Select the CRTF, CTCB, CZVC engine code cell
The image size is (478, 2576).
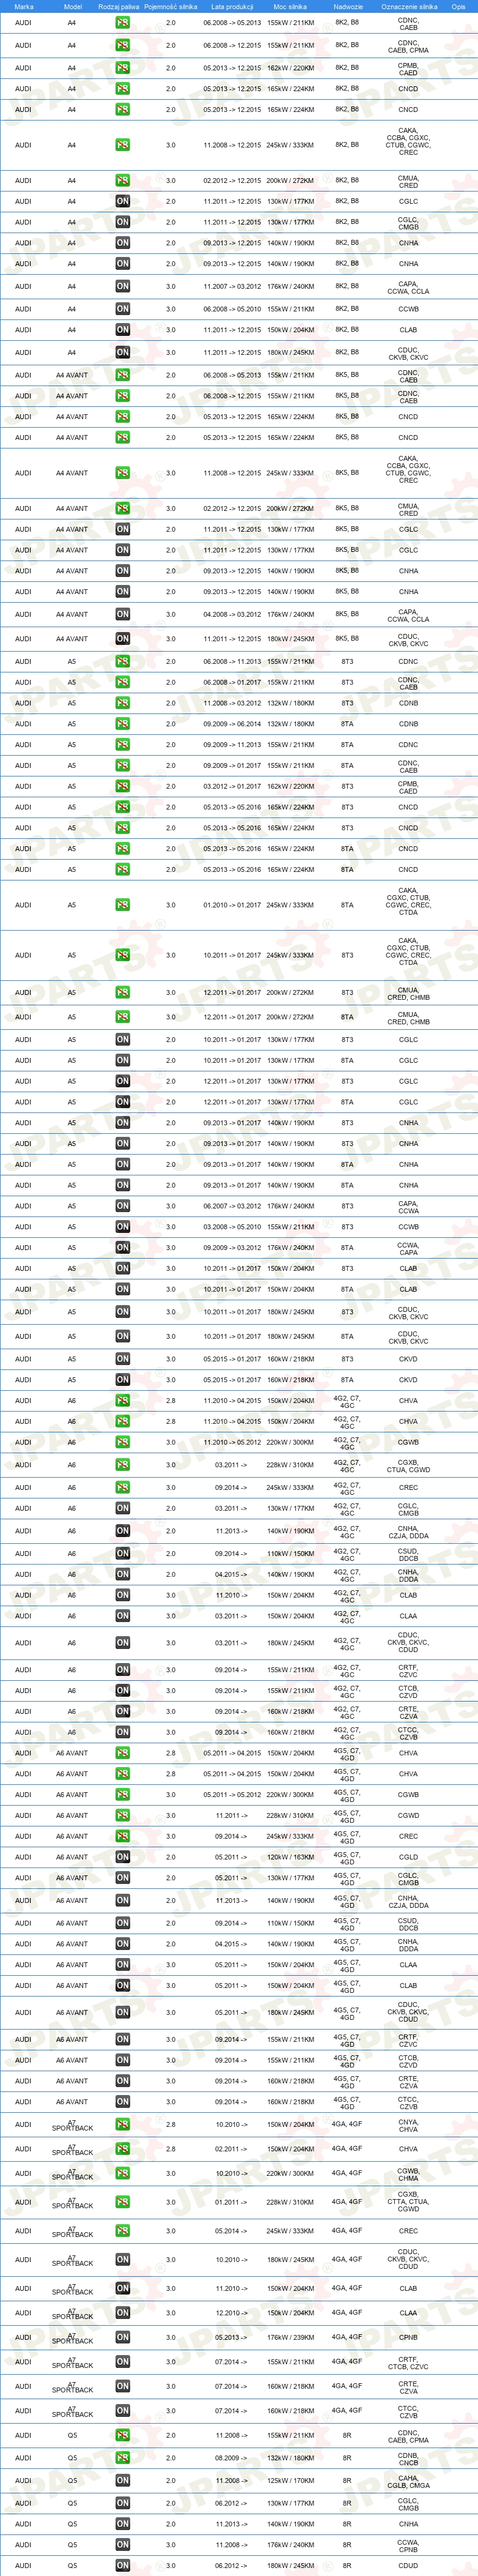click(409, 2362)
